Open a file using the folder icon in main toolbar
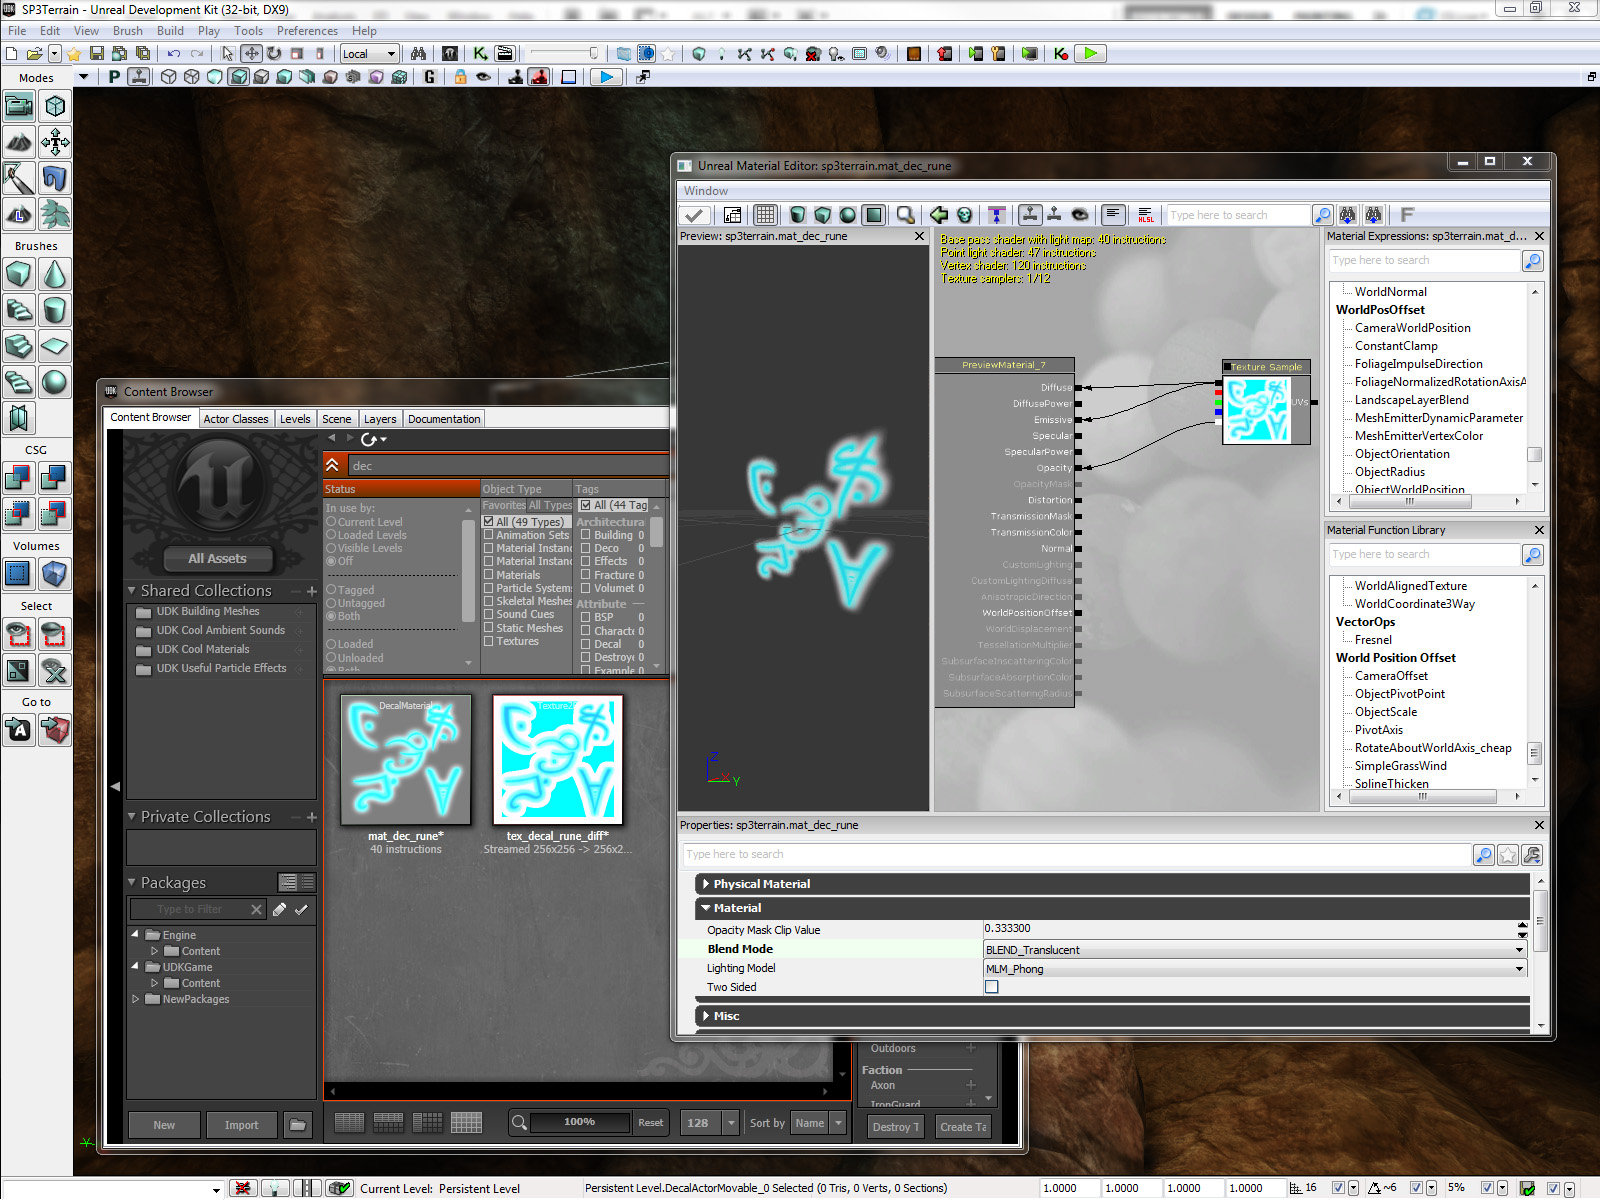 [x=34, y=54]
